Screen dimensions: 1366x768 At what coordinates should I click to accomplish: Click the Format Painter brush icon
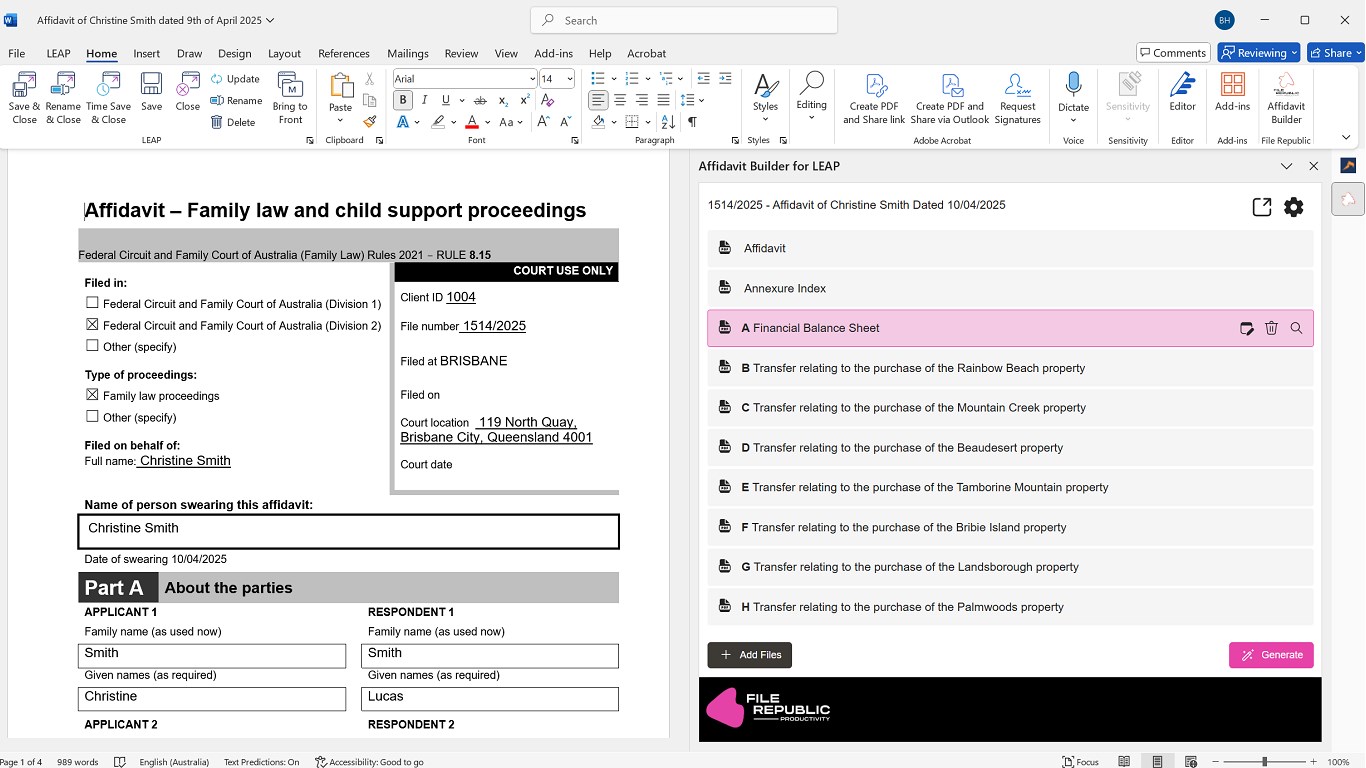(x=370, y=122)
